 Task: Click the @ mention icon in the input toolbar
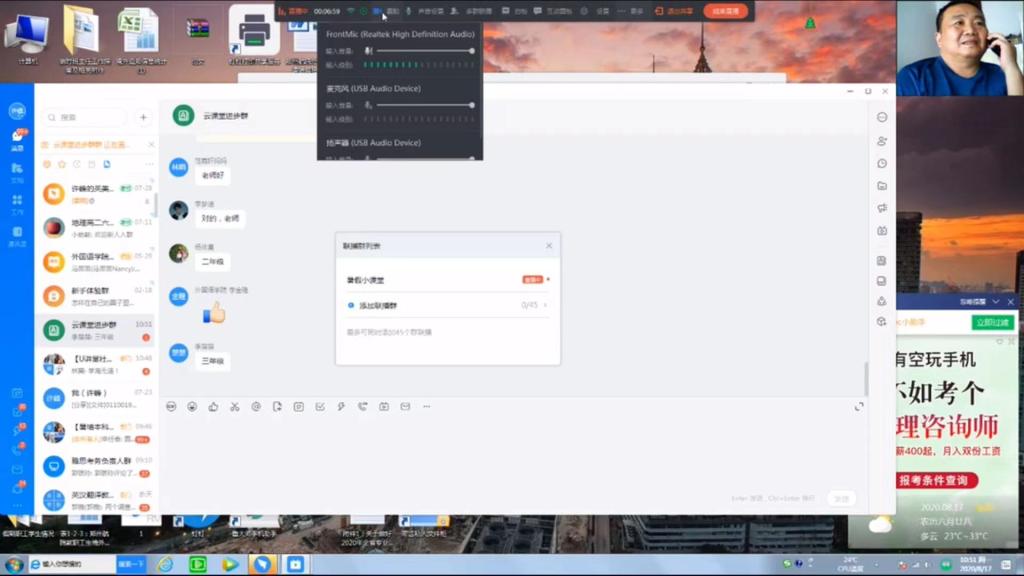click(256, 406)
